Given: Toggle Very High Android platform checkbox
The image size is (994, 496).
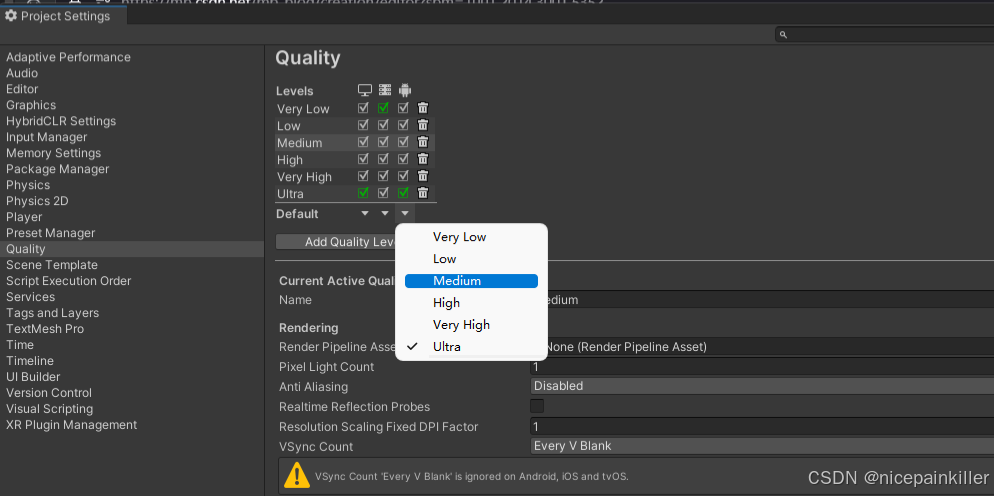Looking at the screenshot, I should pos(403,176).
